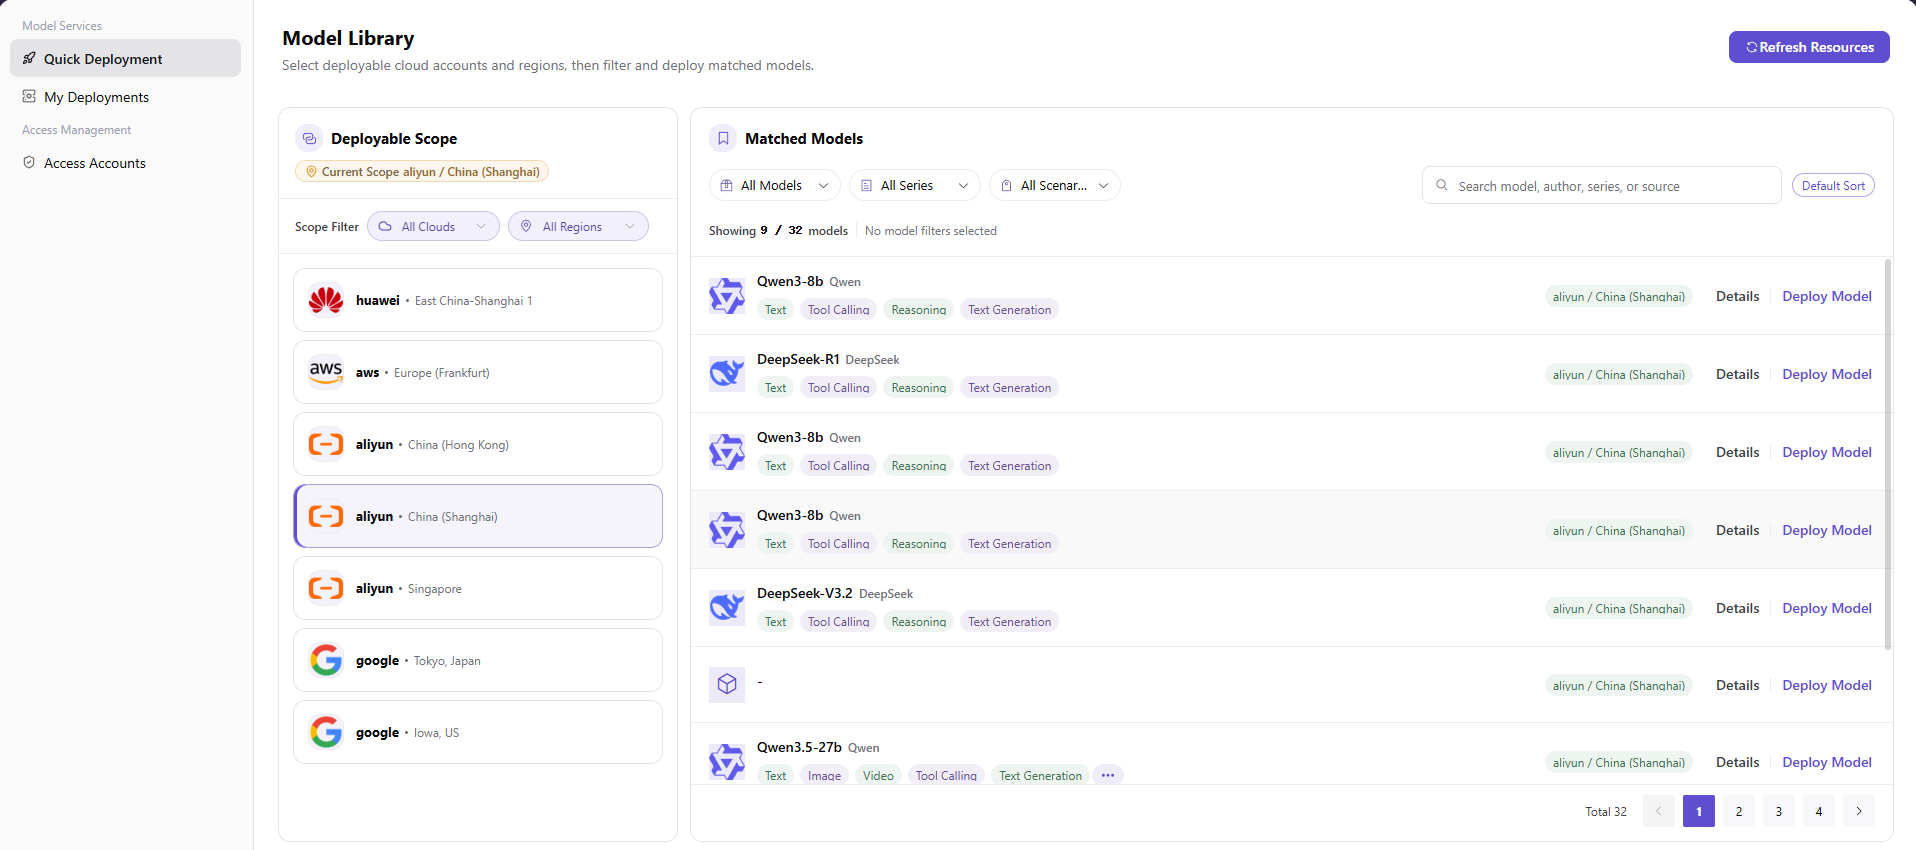Image resolution: width=1916 pixels, height=850 pixels.
Task: Go to My Deployments
Action: 126,97
